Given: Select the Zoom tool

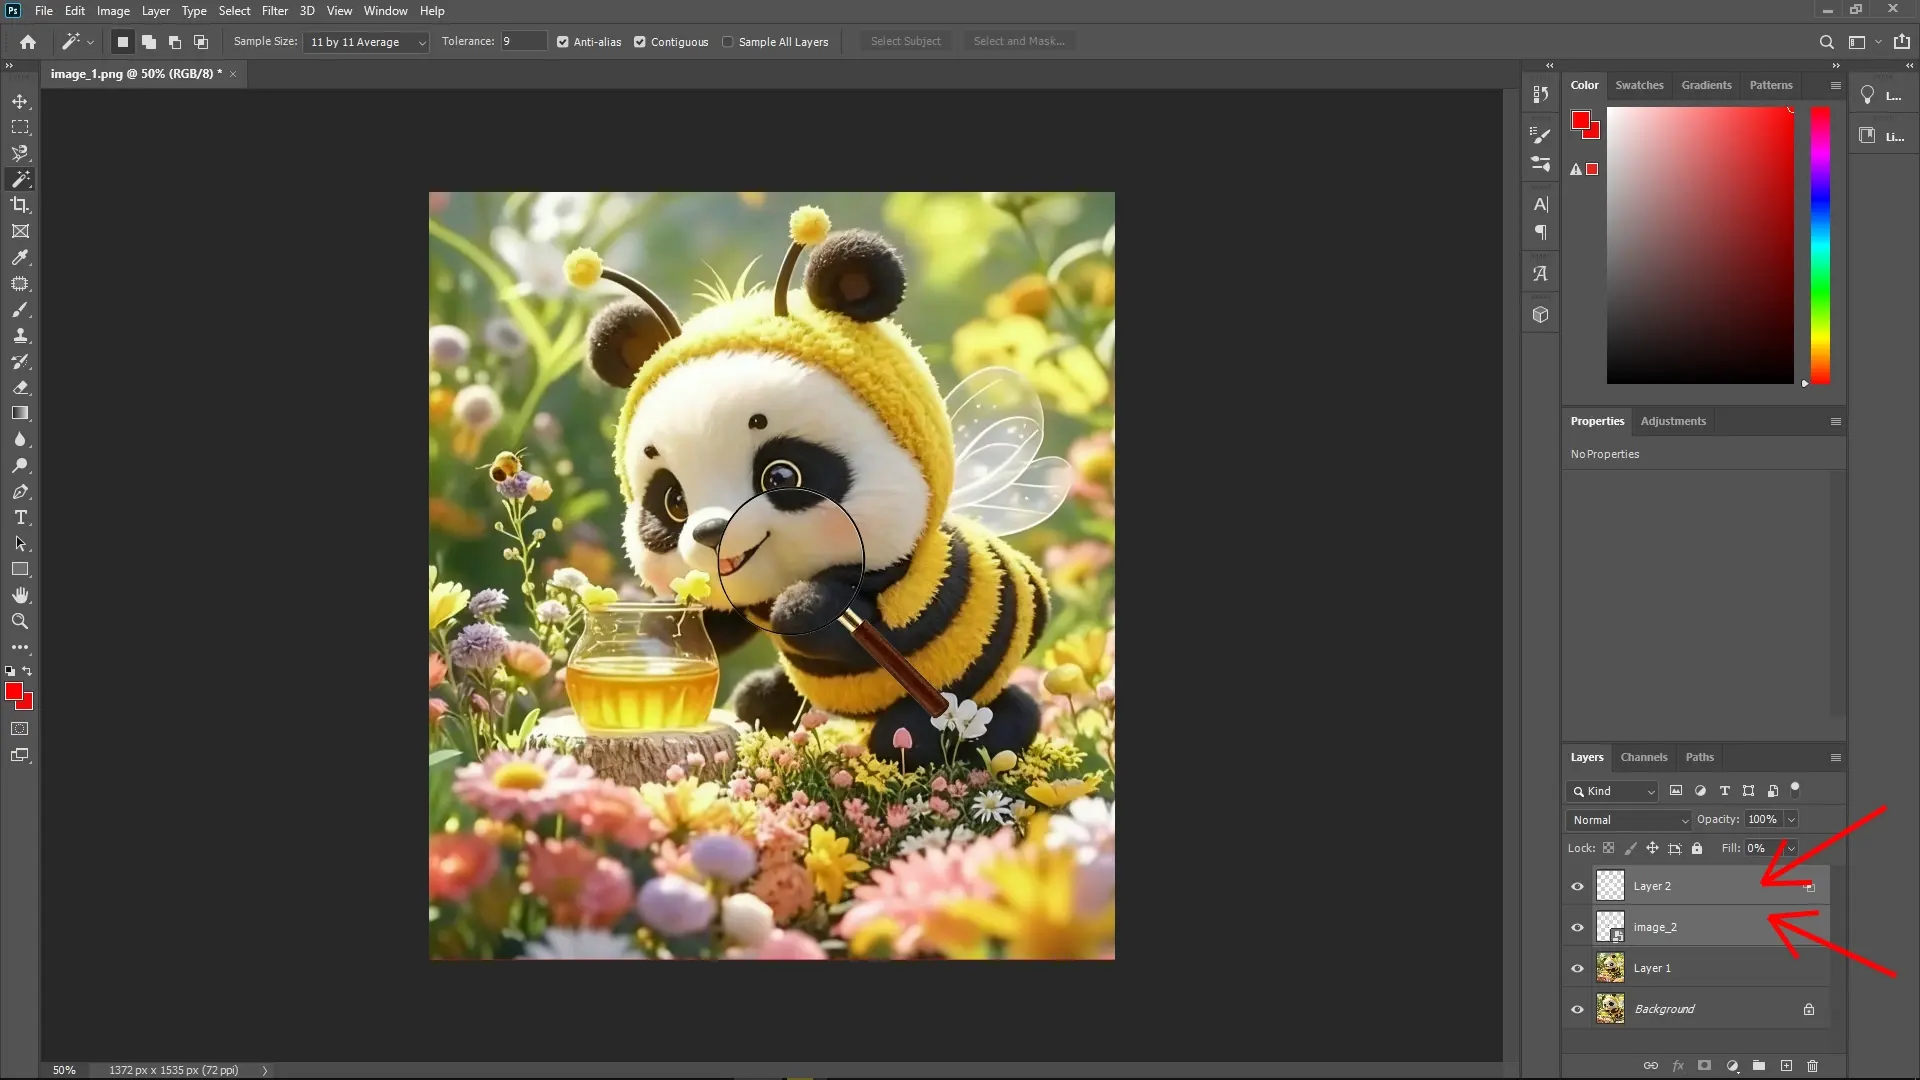Looking at the screenshot, I should coord(20,621).
